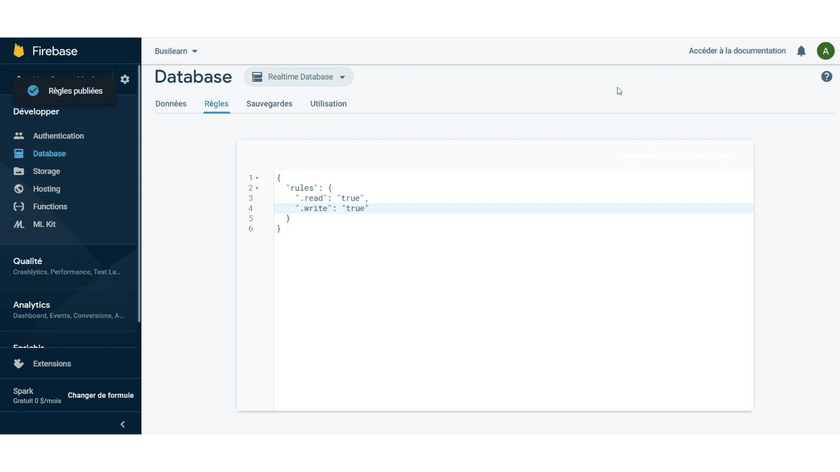Click the Règles publiées toast notification

pyautogui.click(x=65, y=91)
